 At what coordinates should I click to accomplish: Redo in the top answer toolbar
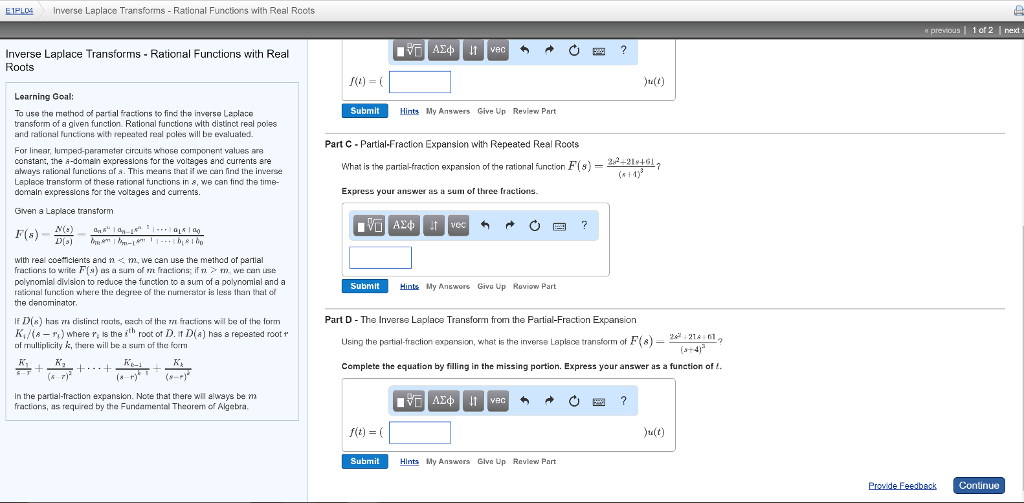(549, 50)
